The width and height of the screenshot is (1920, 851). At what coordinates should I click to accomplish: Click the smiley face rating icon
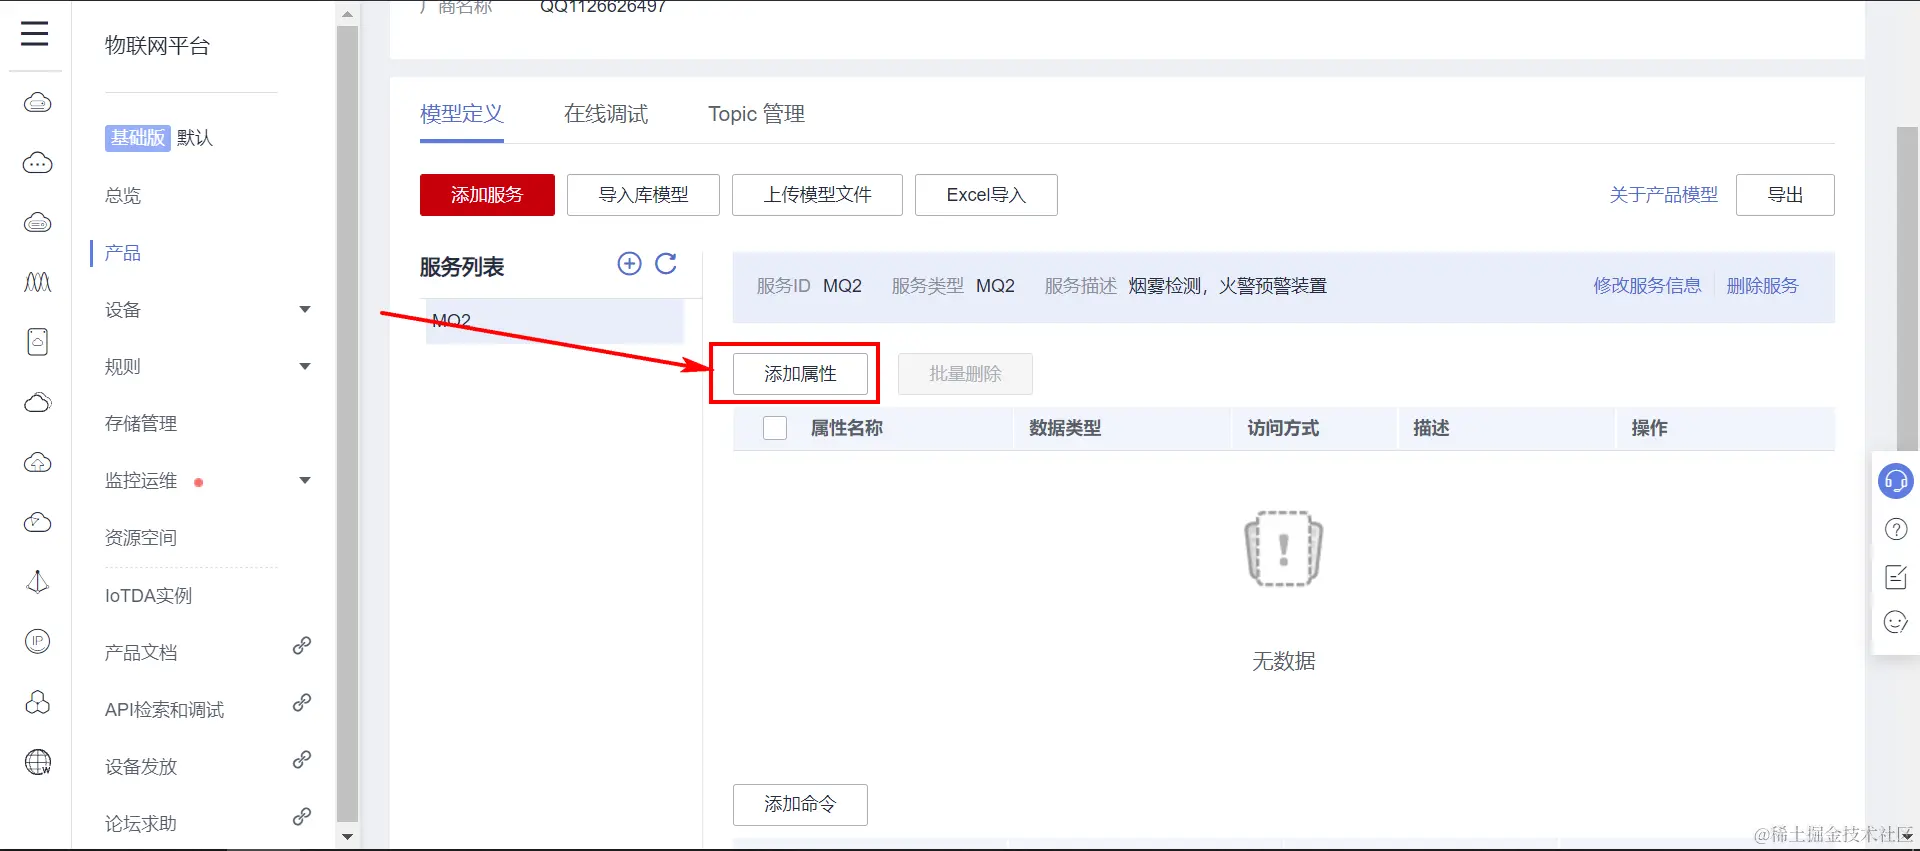pyautogui.click(x=1896, y=622)
